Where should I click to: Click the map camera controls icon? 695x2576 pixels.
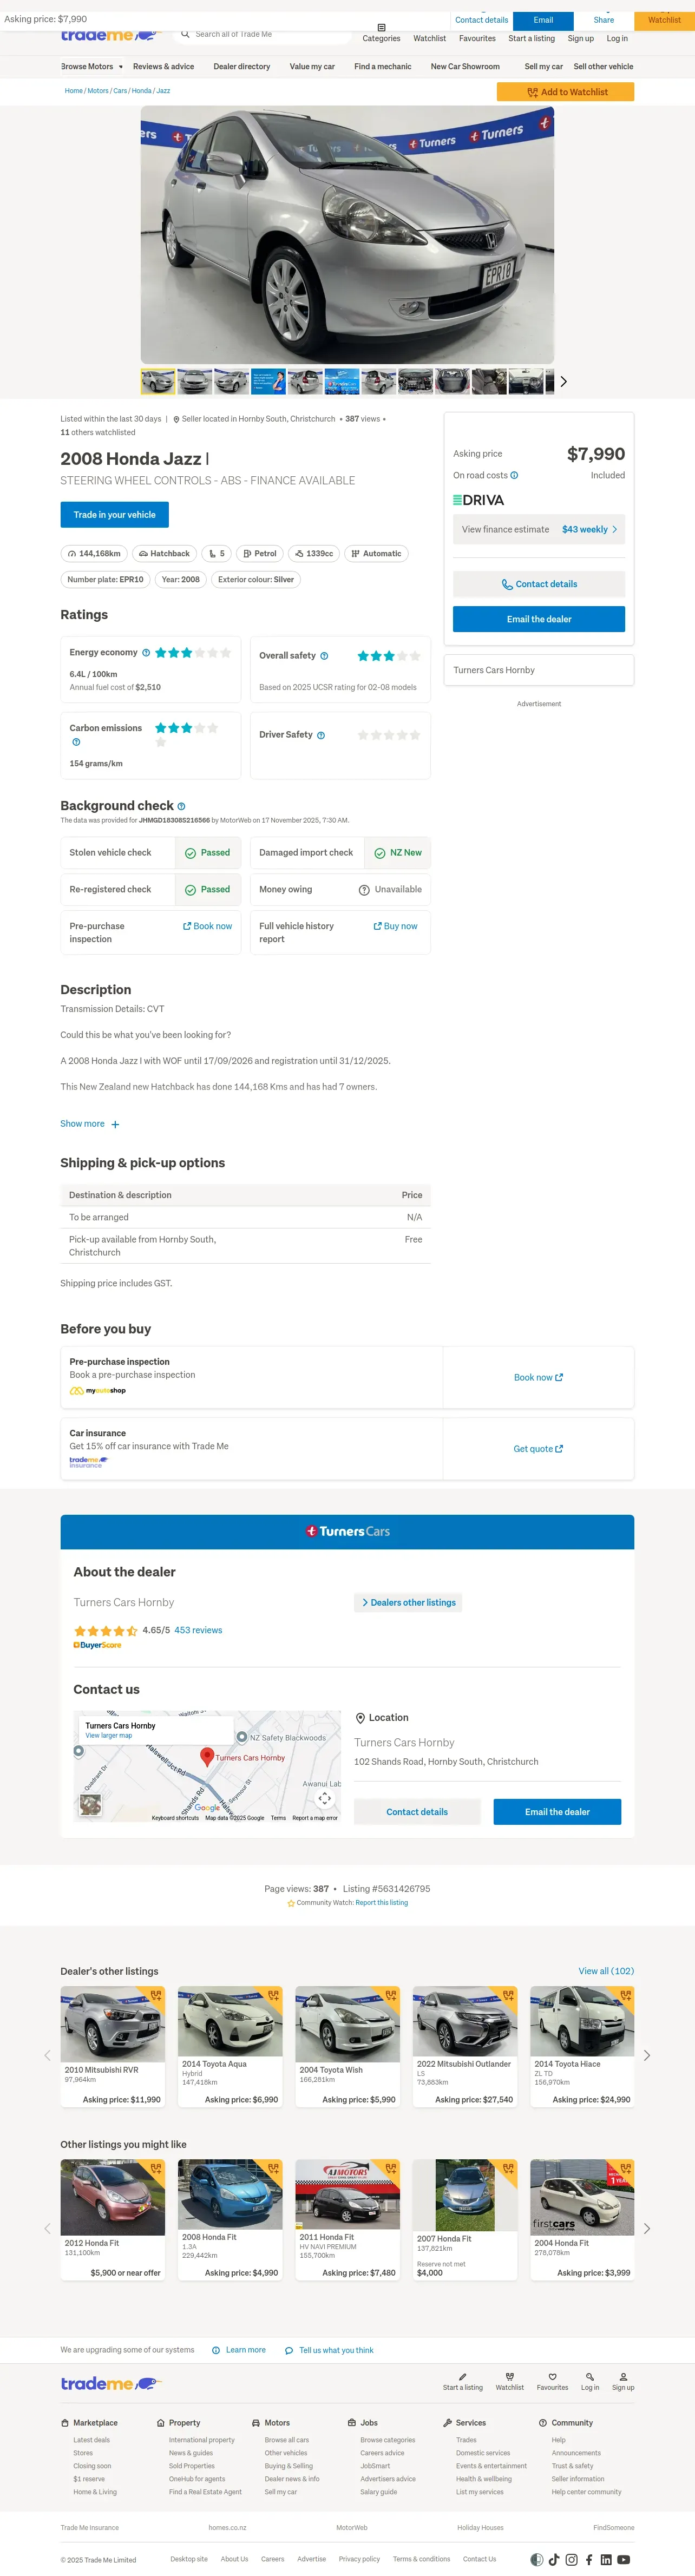coord(325,1798)
